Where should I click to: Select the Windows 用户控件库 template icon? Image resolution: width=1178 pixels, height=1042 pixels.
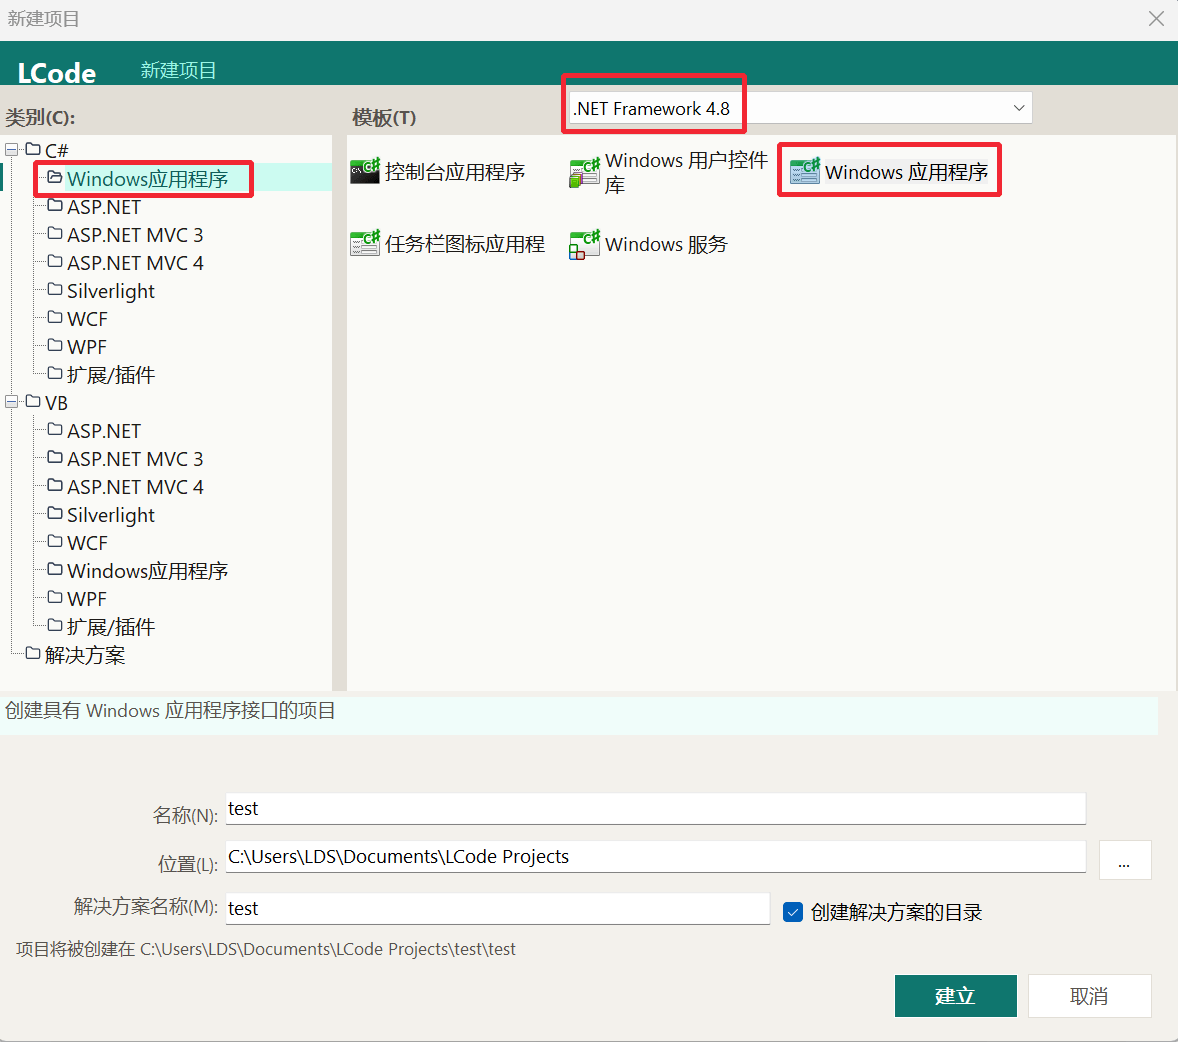pyautogui.click(x=584, y=173)
